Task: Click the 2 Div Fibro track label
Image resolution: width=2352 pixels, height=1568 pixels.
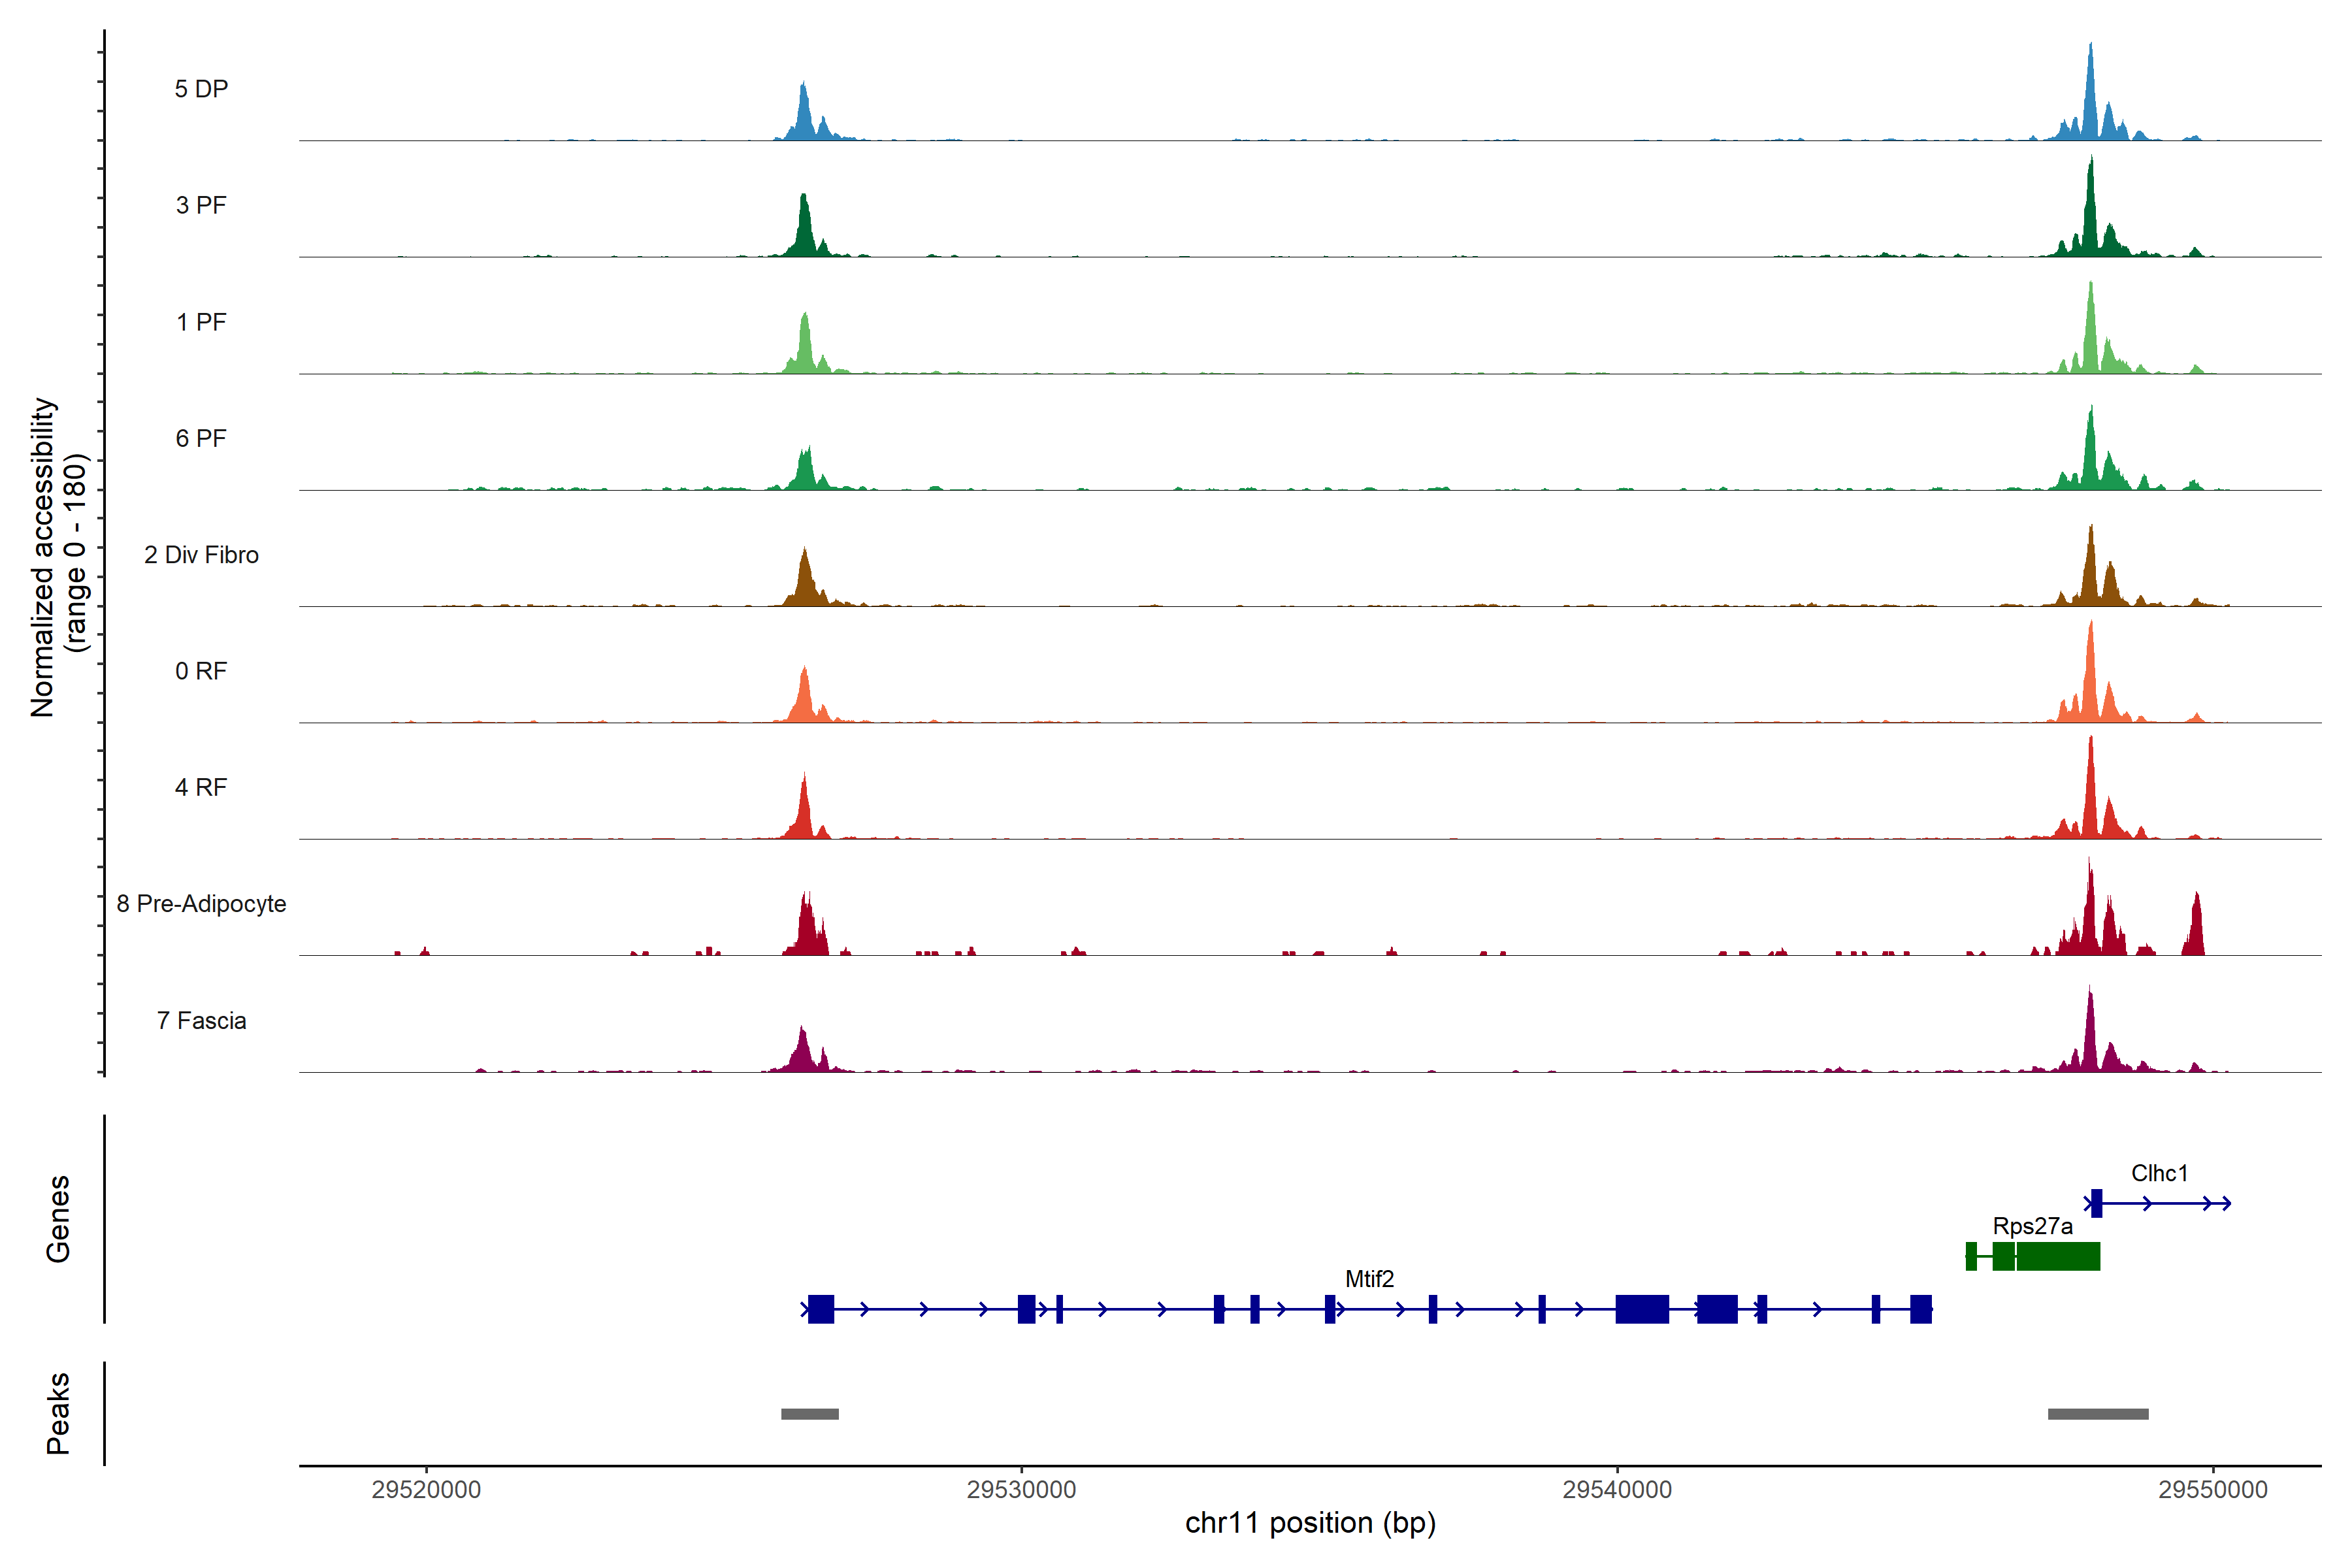Action: (201, 555)
